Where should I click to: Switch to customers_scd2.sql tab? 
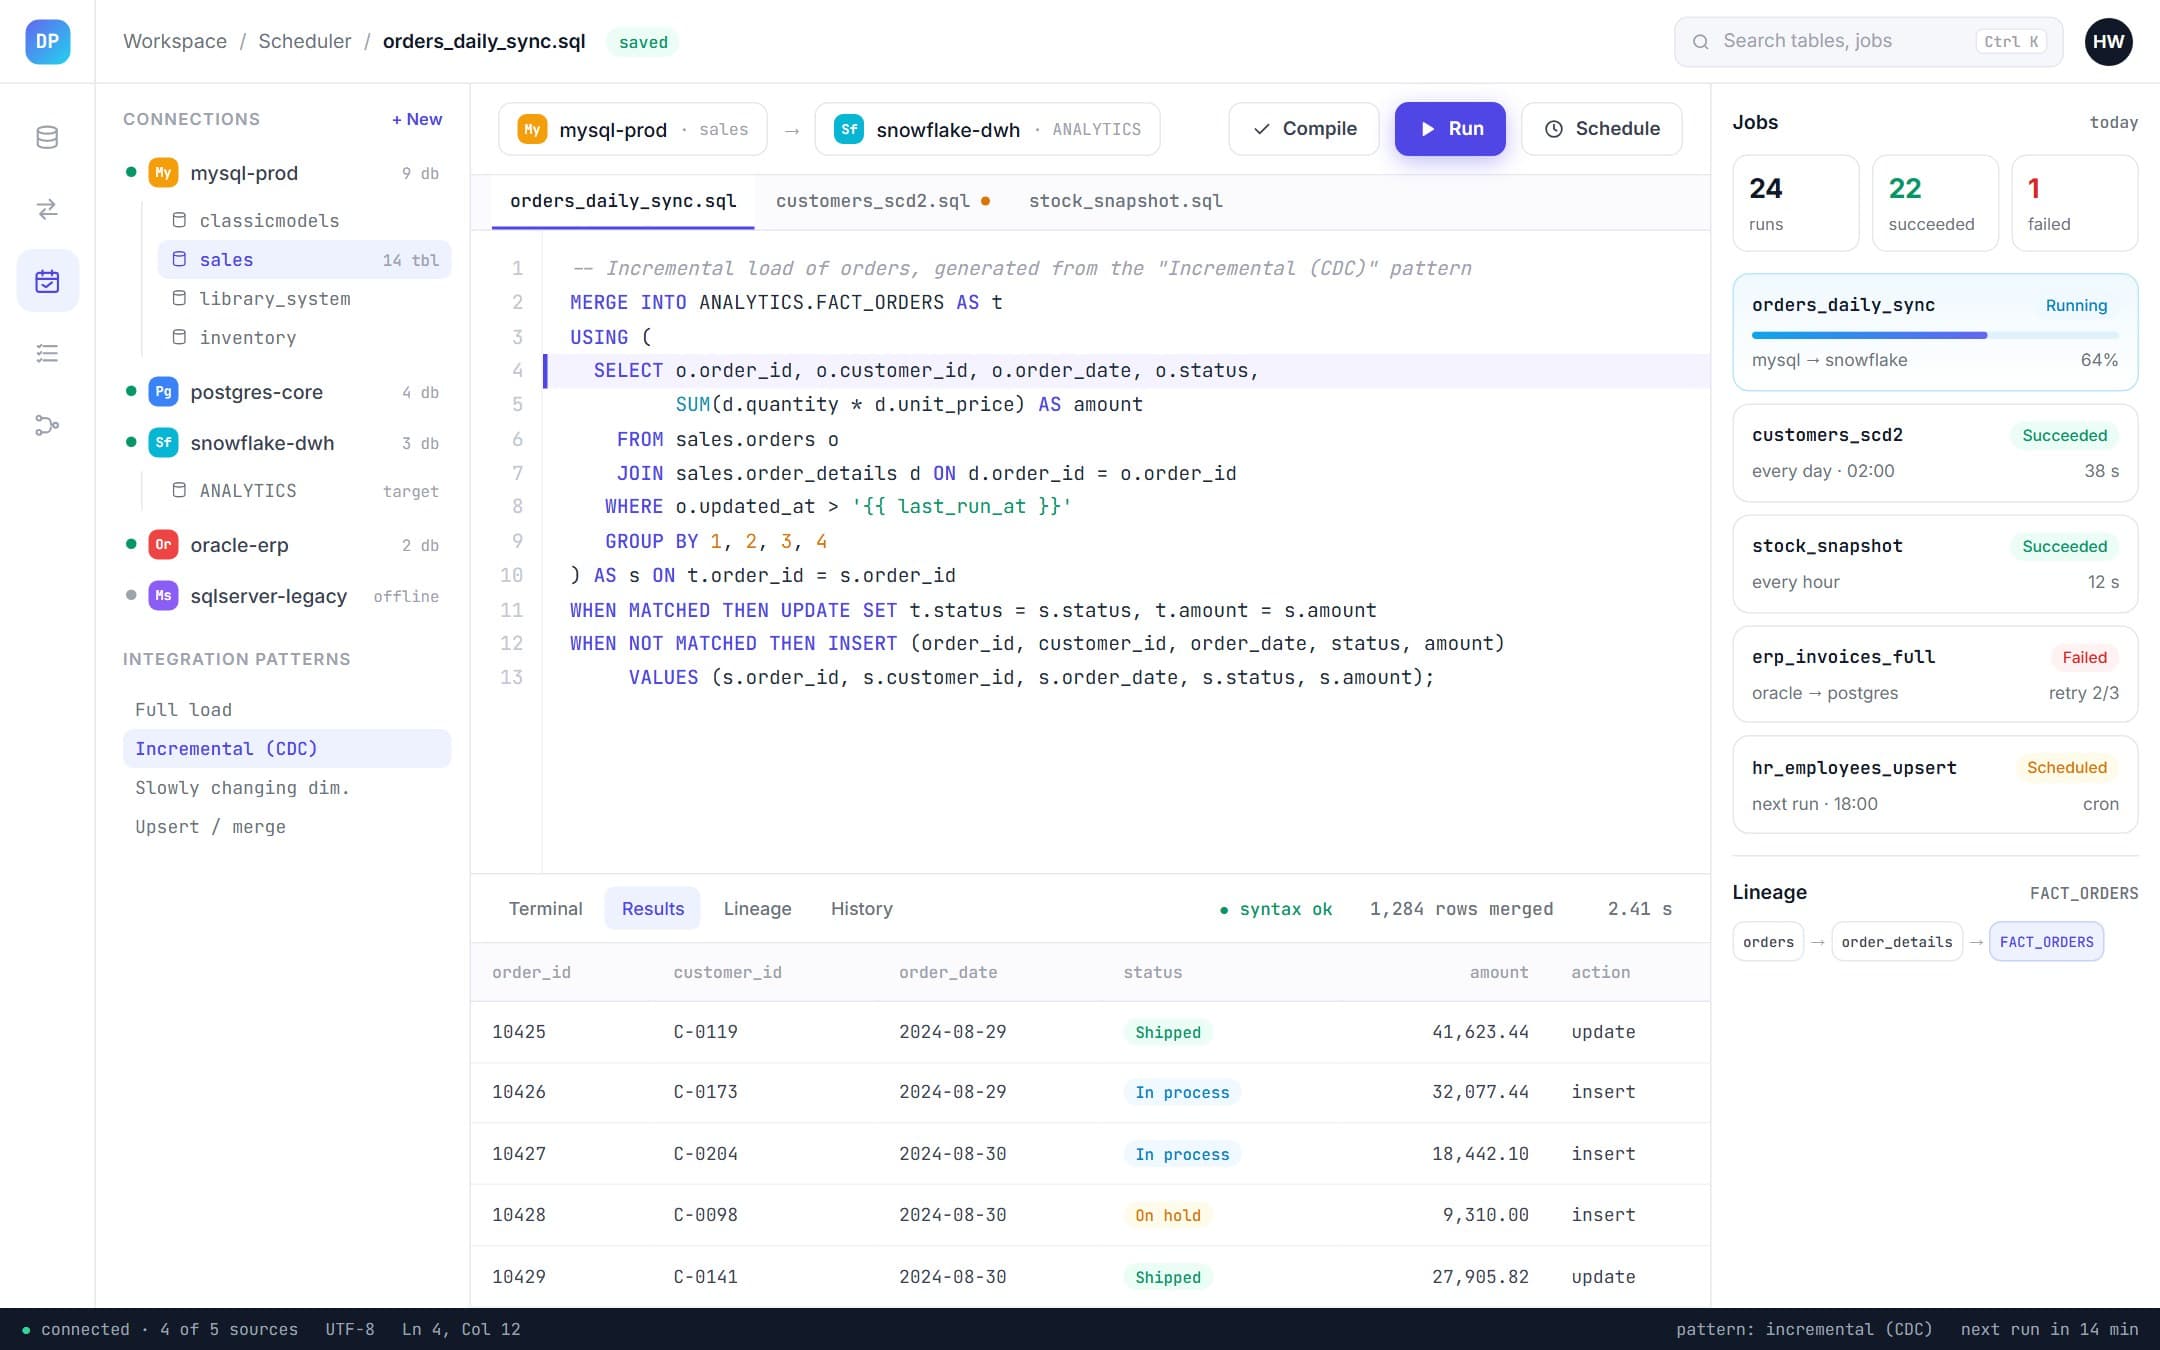[x=883, y=201]
